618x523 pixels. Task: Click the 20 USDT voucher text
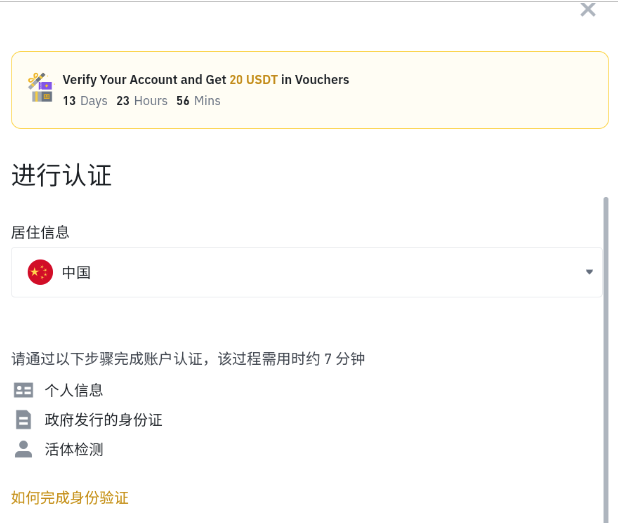253,79
